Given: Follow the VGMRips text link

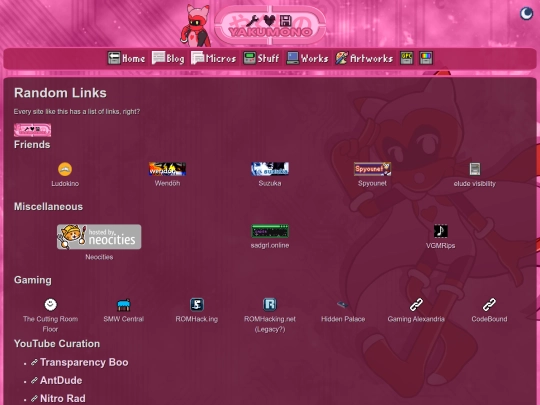Looking at the screenshot, I should tap(440, 246).
